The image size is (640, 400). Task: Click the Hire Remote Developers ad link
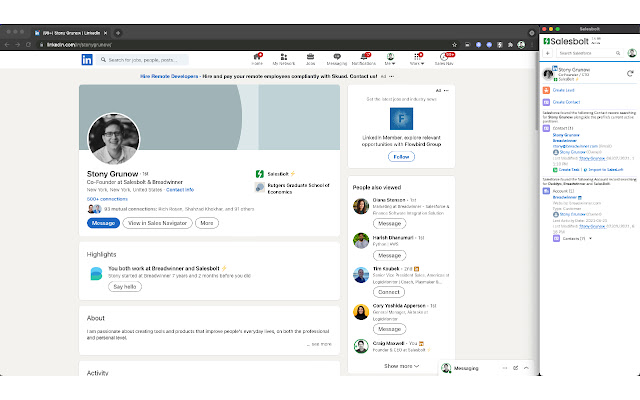click(x=169, y=76)
